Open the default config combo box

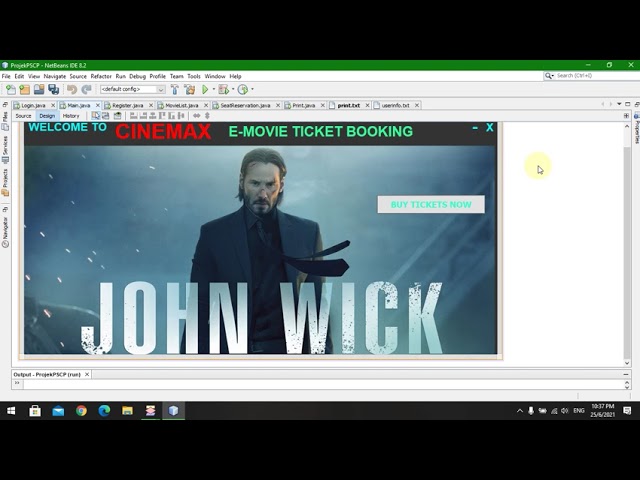tap(133, 89)
